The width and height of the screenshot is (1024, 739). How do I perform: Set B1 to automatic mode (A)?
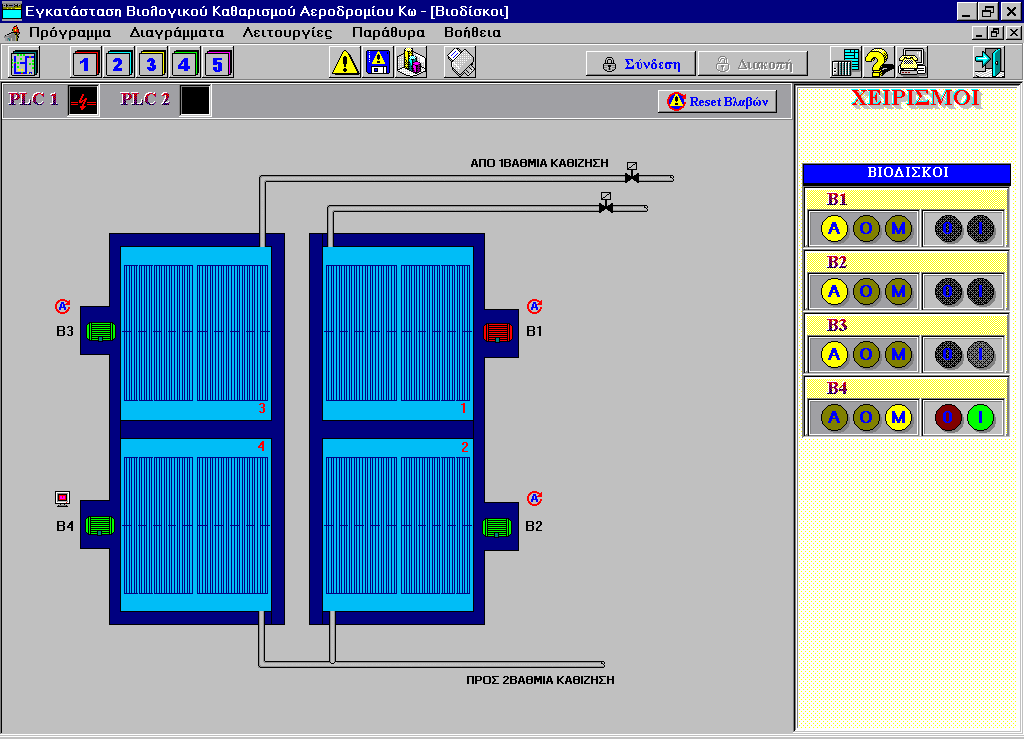834,229
